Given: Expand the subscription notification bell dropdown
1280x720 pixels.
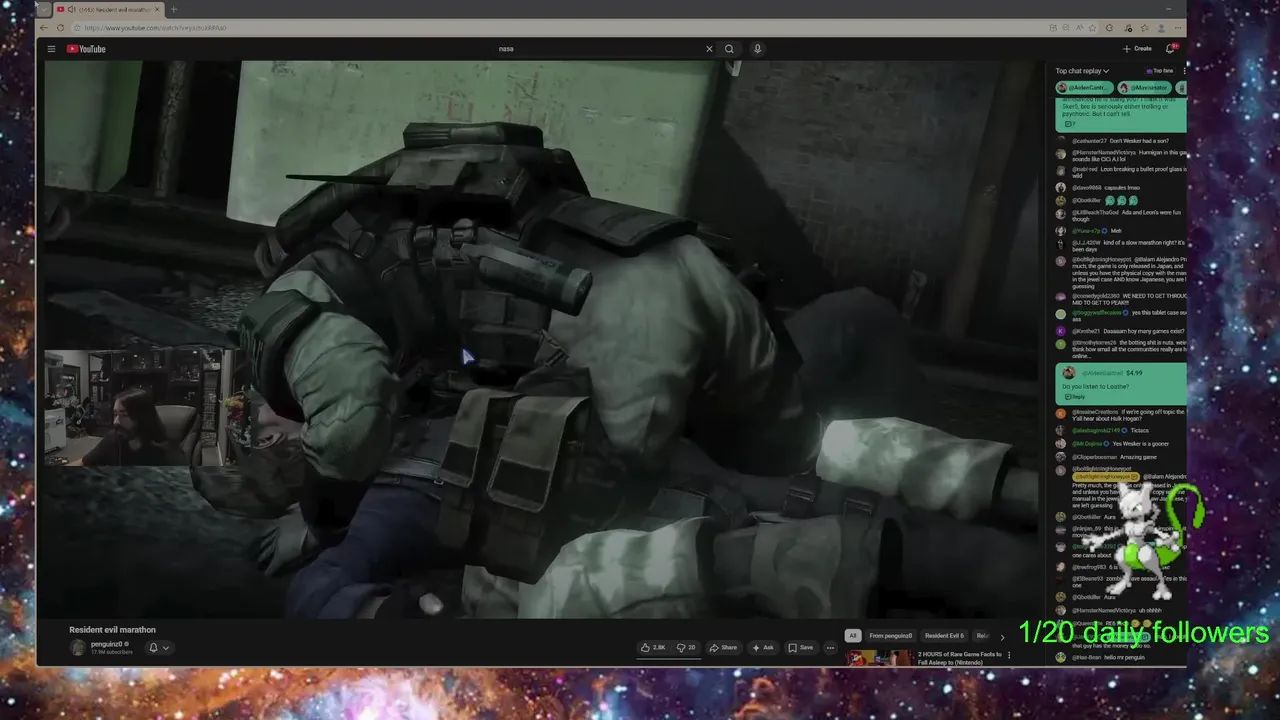Looking at the screenshot, I should tap(159, 648).
